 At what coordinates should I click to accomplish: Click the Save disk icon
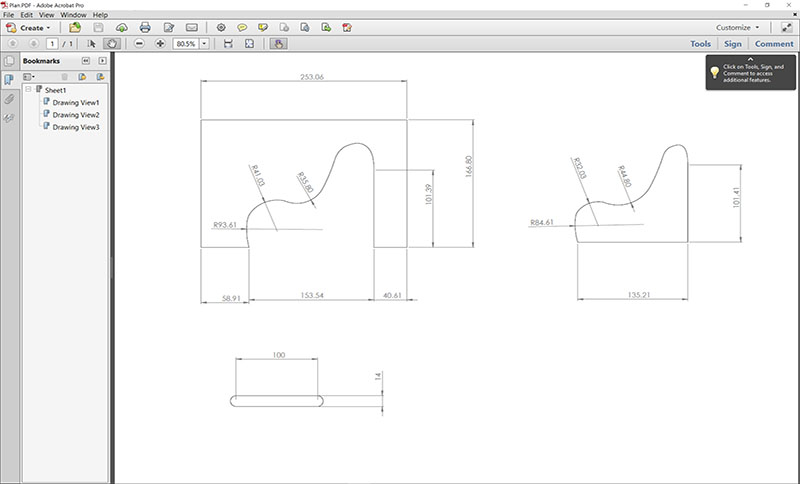[98, 28]
